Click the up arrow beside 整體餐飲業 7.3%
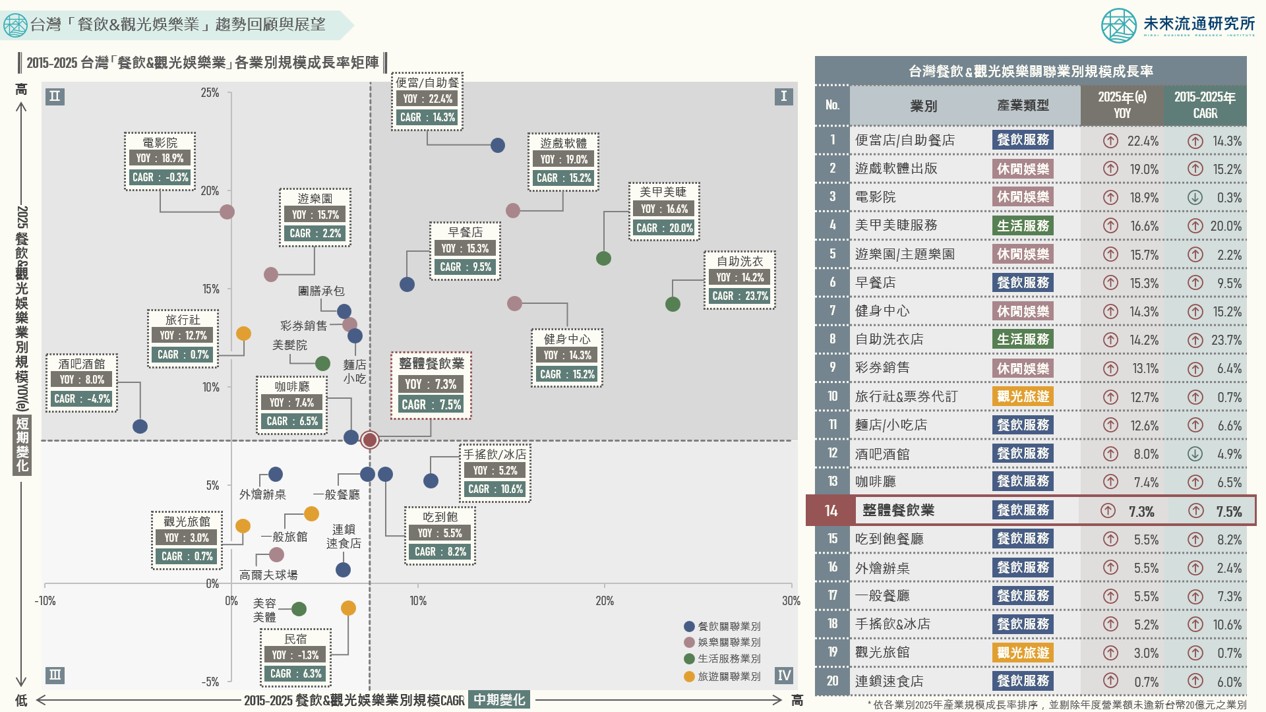This screenshot has width=1266, height=712. click(1110, 512)
